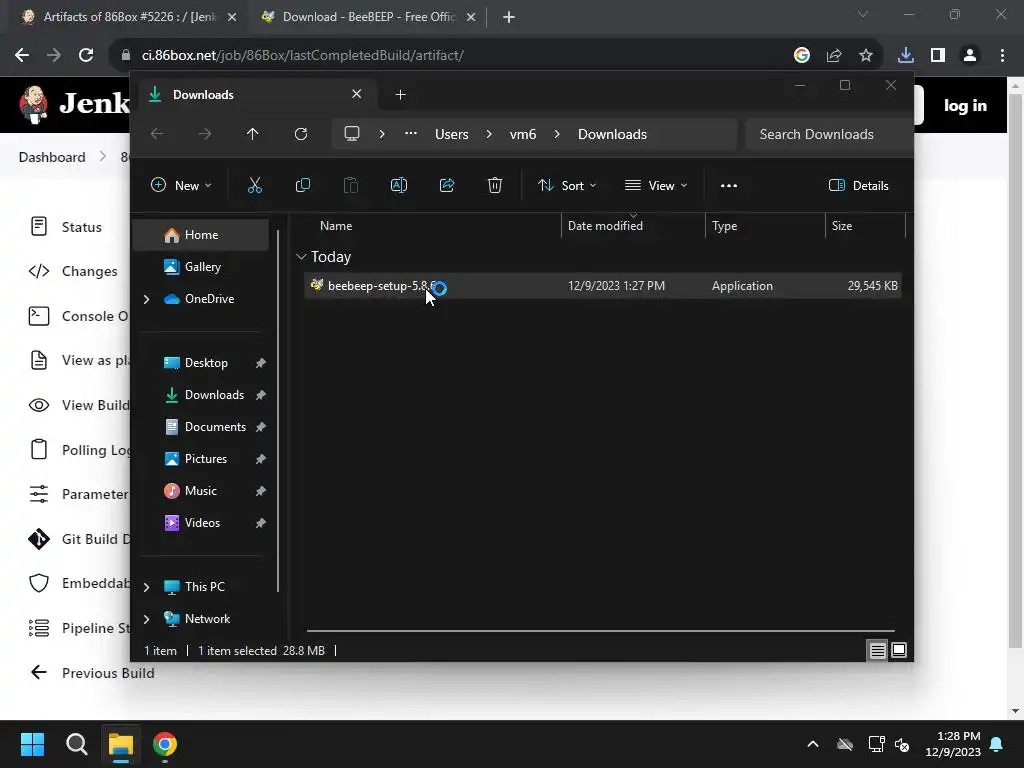Show hidden system tray icons
Image resolution: width=1024 pixels, height=768 pixels.
(813, 744)
